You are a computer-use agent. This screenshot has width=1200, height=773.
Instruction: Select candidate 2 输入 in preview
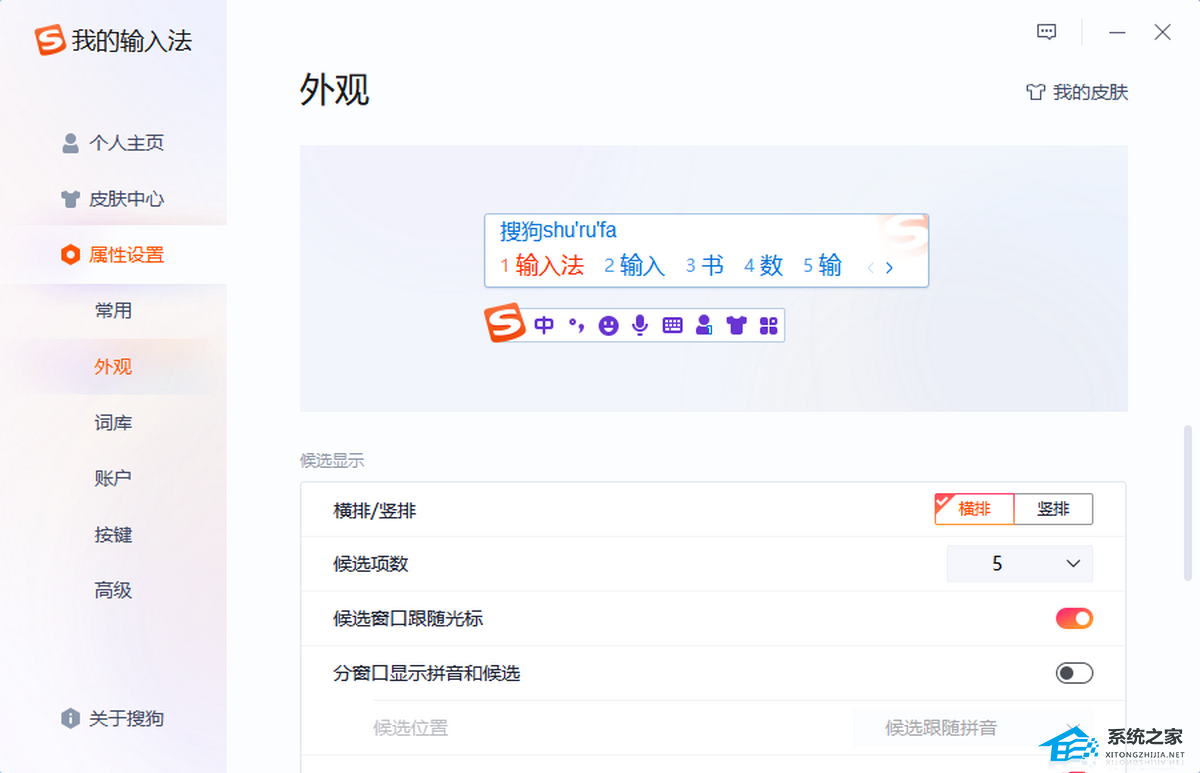point(634,265)
